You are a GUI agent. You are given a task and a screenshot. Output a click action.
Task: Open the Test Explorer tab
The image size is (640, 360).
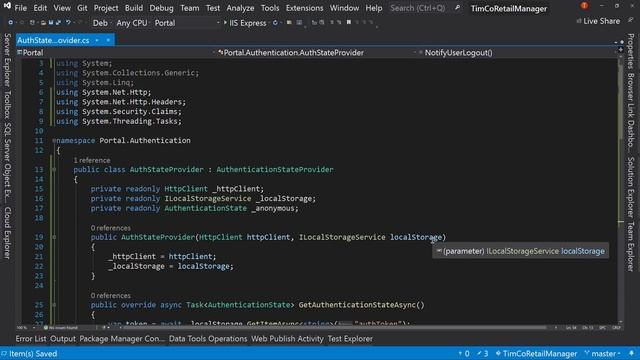(x=350, y=339)
